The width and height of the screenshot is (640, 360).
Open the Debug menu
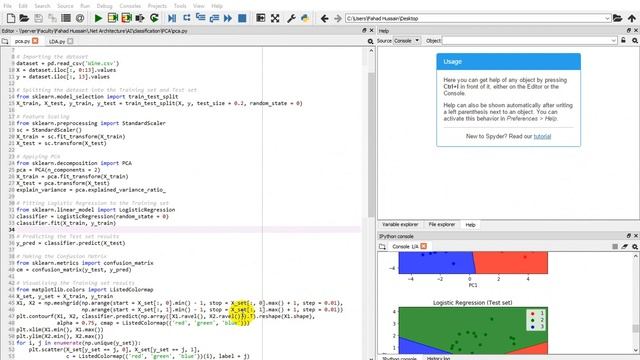(104, 6)
